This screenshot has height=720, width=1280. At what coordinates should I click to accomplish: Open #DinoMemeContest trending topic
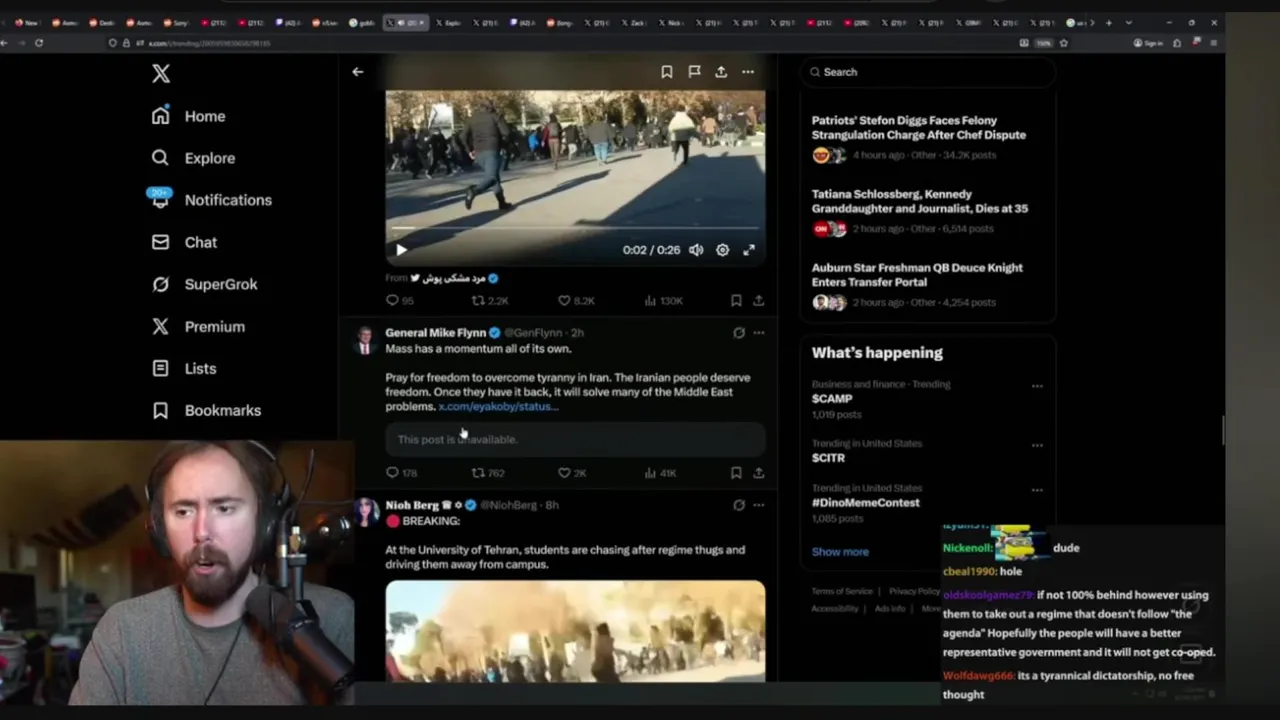(866, 503)
